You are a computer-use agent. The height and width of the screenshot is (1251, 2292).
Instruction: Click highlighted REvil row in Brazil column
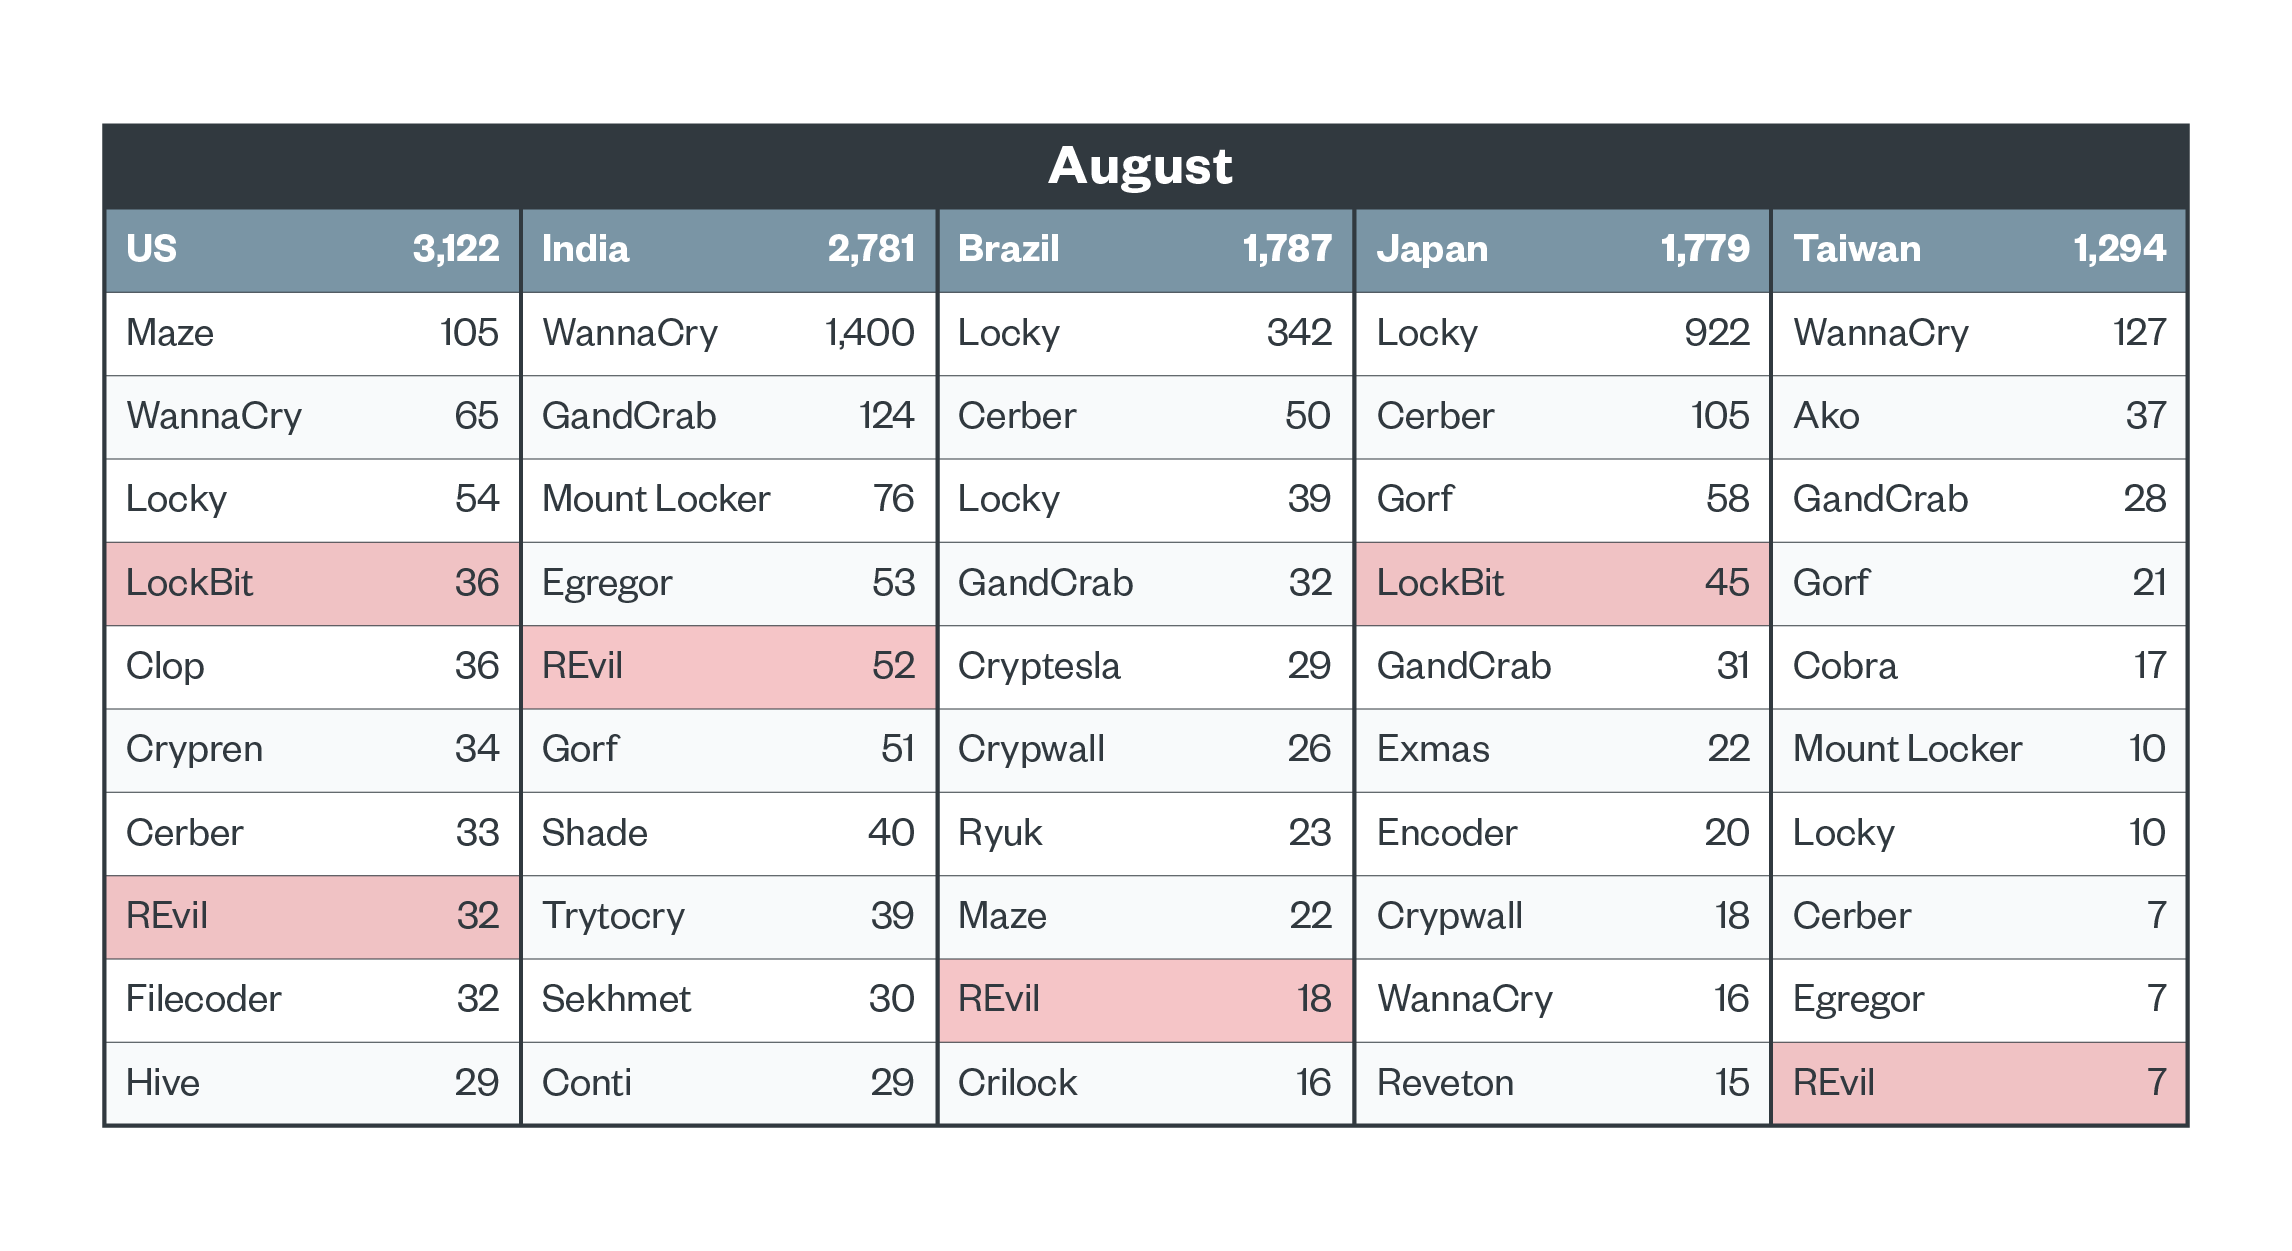pos(1144,999)
